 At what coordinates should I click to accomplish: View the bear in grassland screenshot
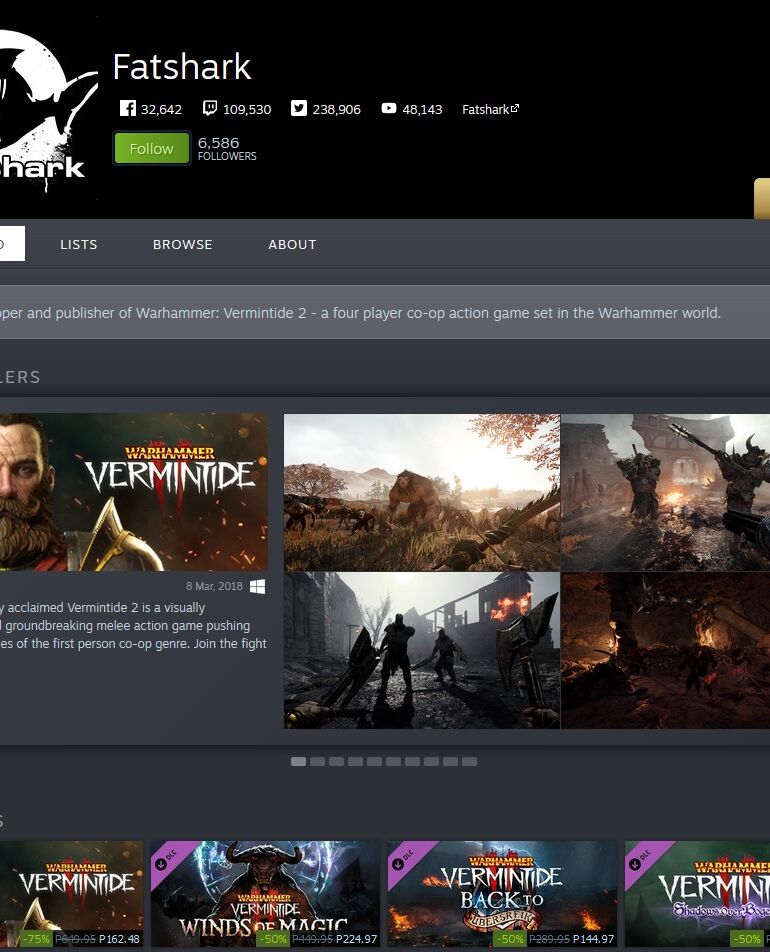[x=422, y=492]
